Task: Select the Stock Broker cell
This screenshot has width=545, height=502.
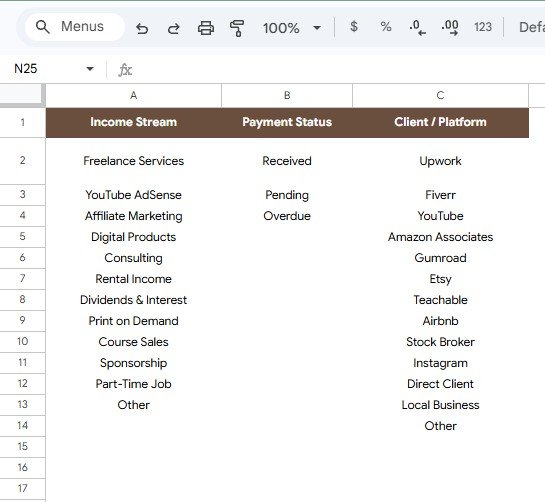Action: tap(440, 342)
